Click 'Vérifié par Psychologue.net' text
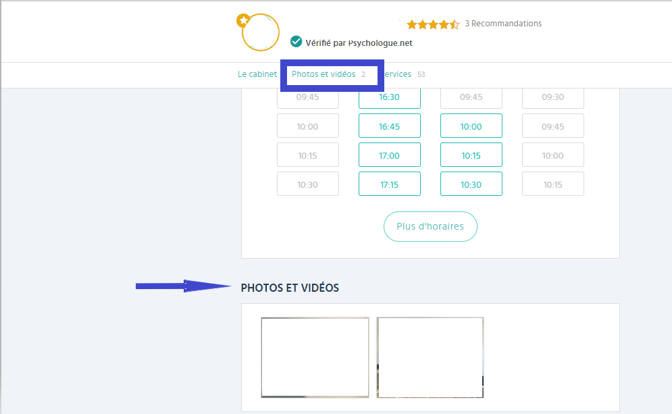This screenshot has width=672, height=414. coord(359,43)
